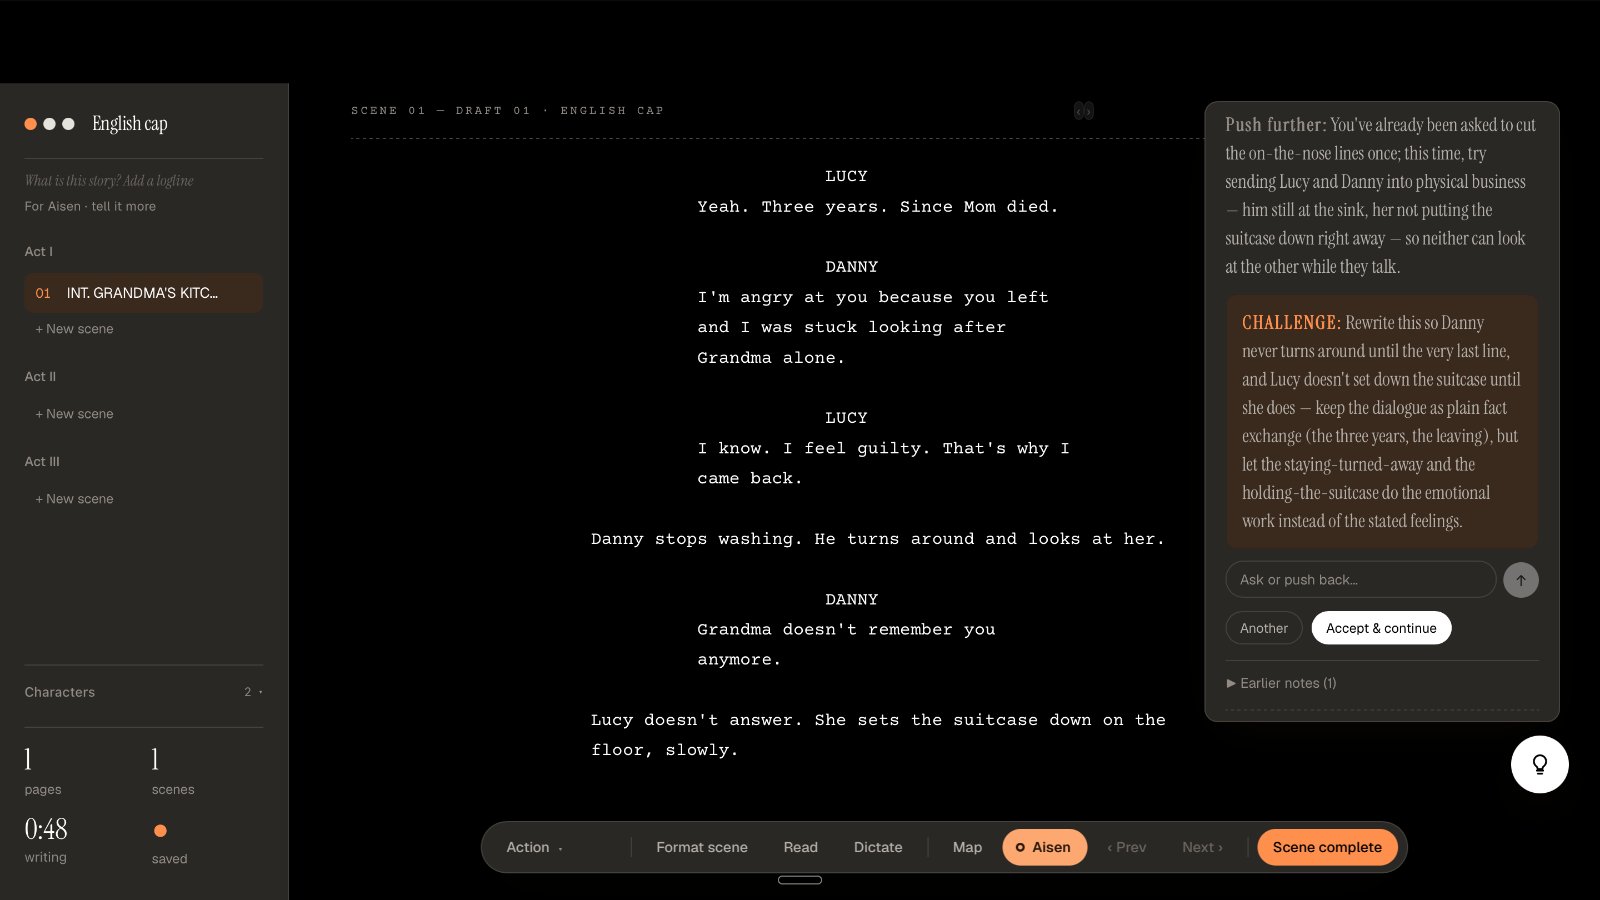1600x900 pixels.
Task: Open Read mode from the toolbar
Action: click(x=800, y=847)
